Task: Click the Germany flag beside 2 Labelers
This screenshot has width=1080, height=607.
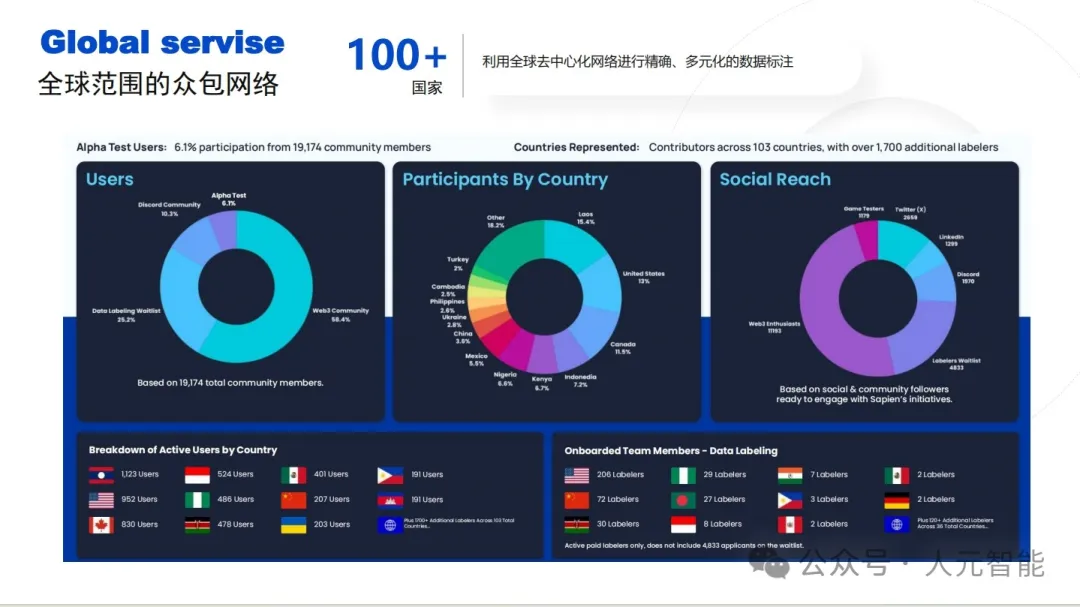Action: tap(897, 500)
